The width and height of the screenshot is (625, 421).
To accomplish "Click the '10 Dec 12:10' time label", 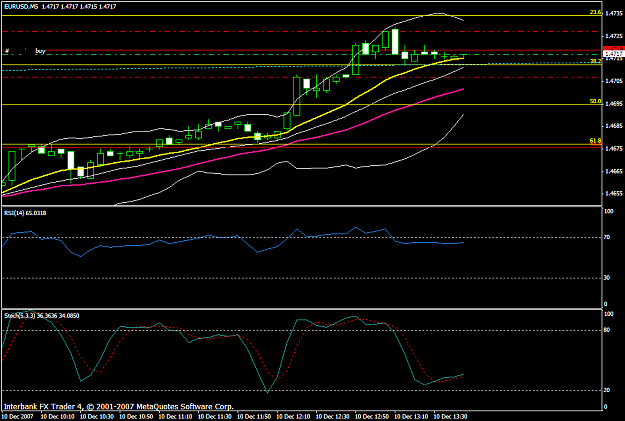I will 294,417.
